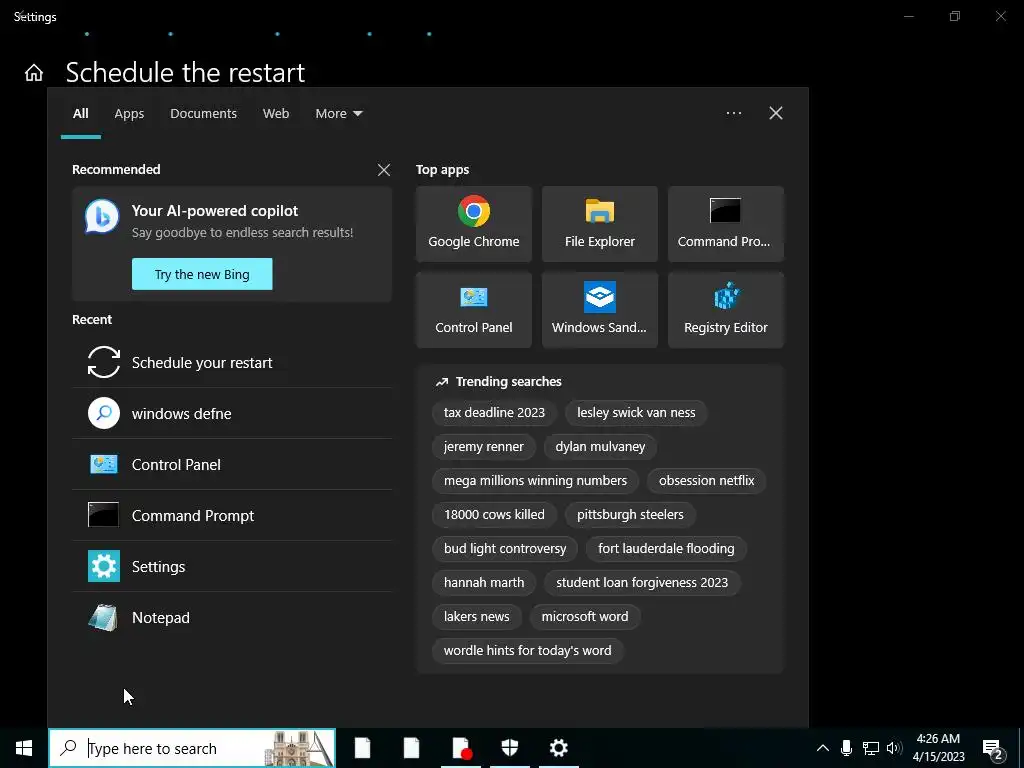Launch Windows Sandbox tile
1024x768 pixels.
pos(600,310)
